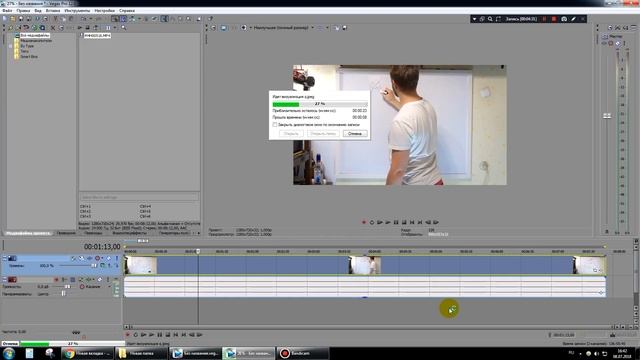Click Отмена button in bottom status bar
The width and height of the screenshot is (640, 360).
coord(10,344)
